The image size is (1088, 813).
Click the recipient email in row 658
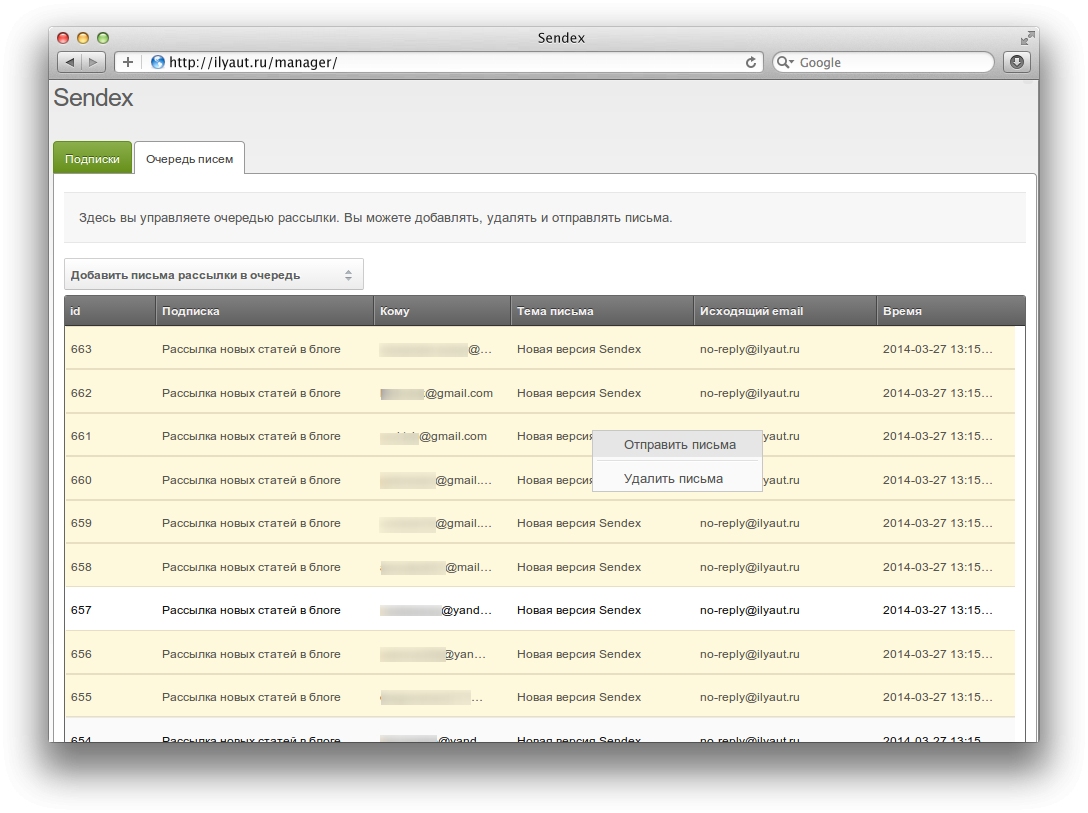tap(436, 567)
